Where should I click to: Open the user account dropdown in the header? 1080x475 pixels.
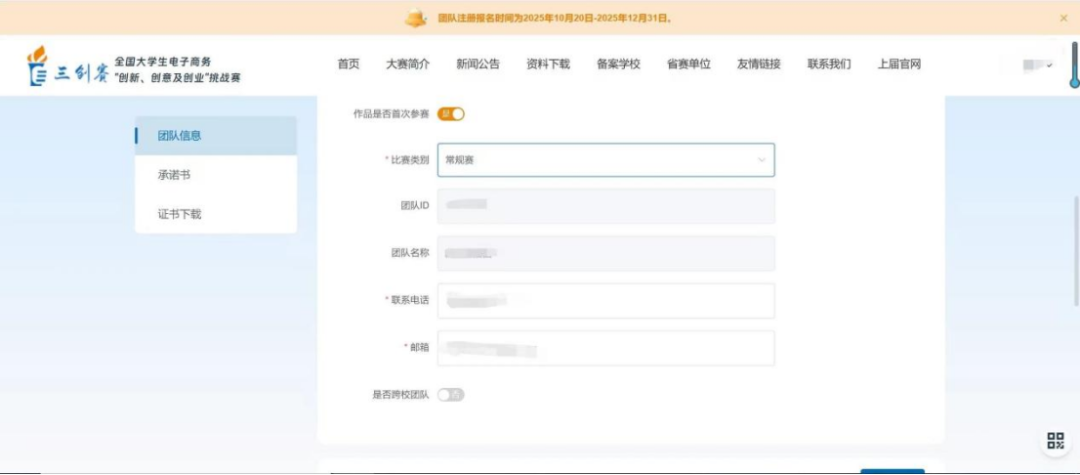pos(1037,65)
